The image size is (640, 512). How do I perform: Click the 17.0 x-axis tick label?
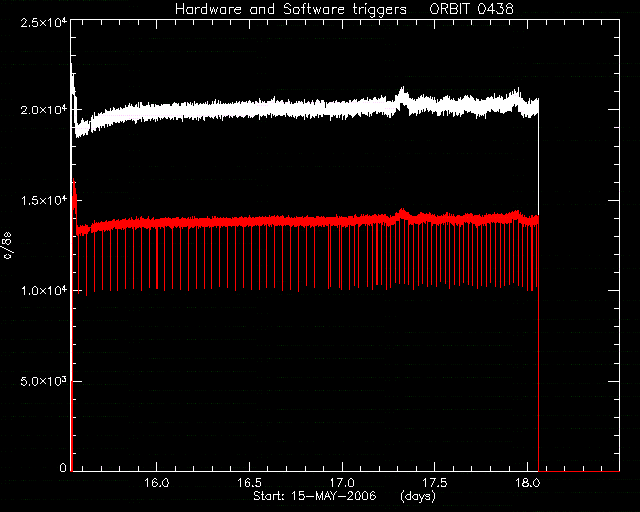pos(342,483)
